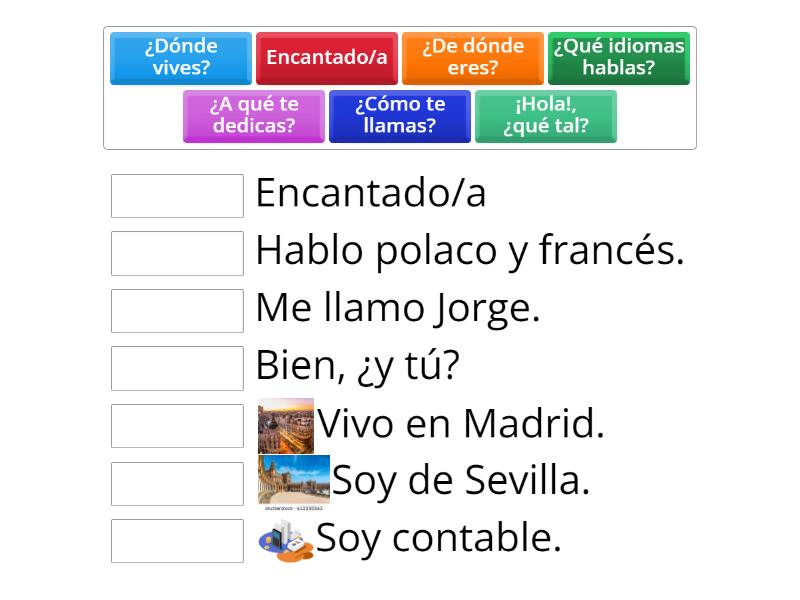
Task: Select the blue "¿Dónde vives?" tile
Action: point(181,58)
